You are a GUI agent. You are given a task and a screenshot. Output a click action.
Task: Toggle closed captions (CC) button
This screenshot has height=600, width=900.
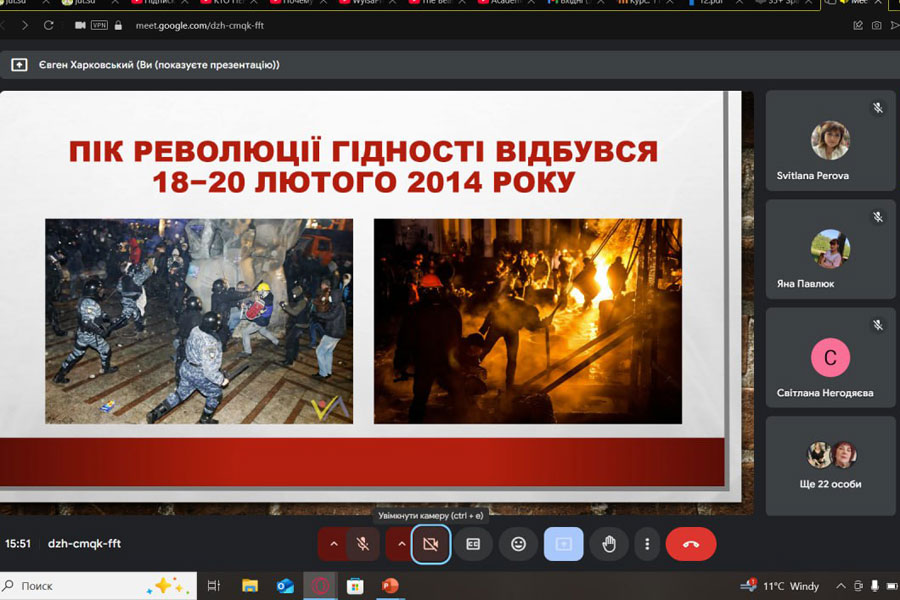473,544
